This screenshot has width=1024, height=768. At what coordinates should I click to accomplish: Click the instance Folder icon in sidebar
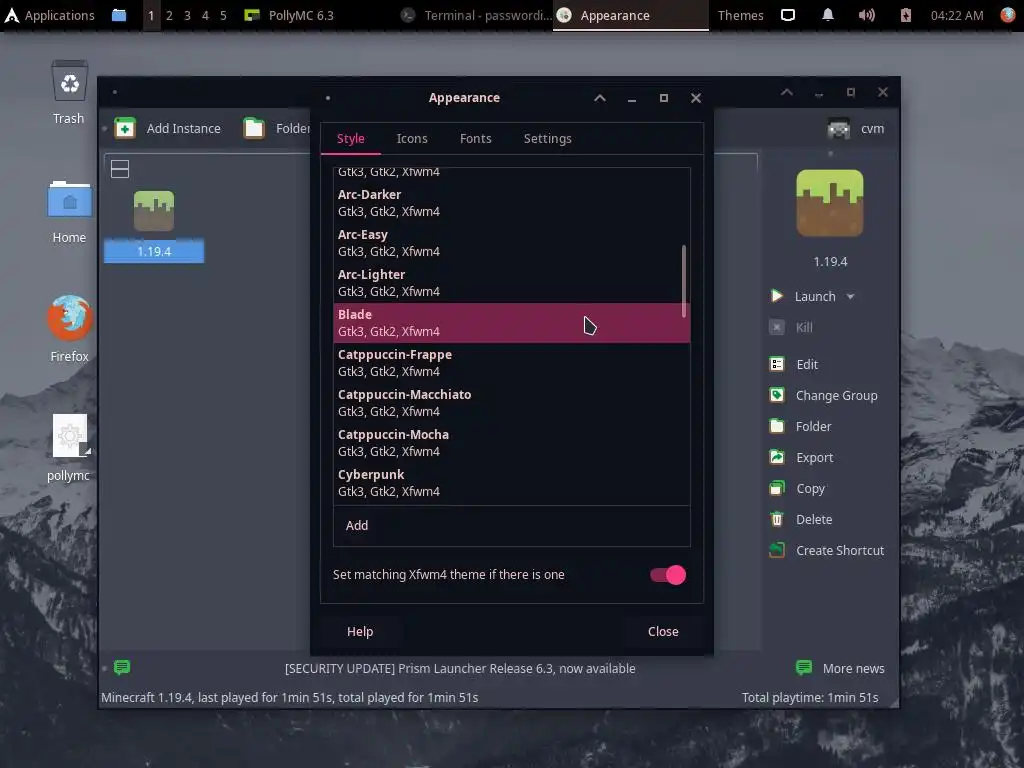click(776, 426)
